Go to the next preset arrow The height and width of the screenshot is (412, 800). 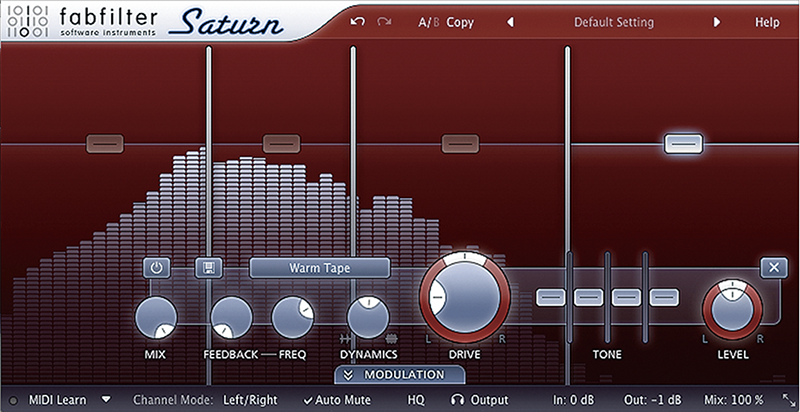pos(717,22)
